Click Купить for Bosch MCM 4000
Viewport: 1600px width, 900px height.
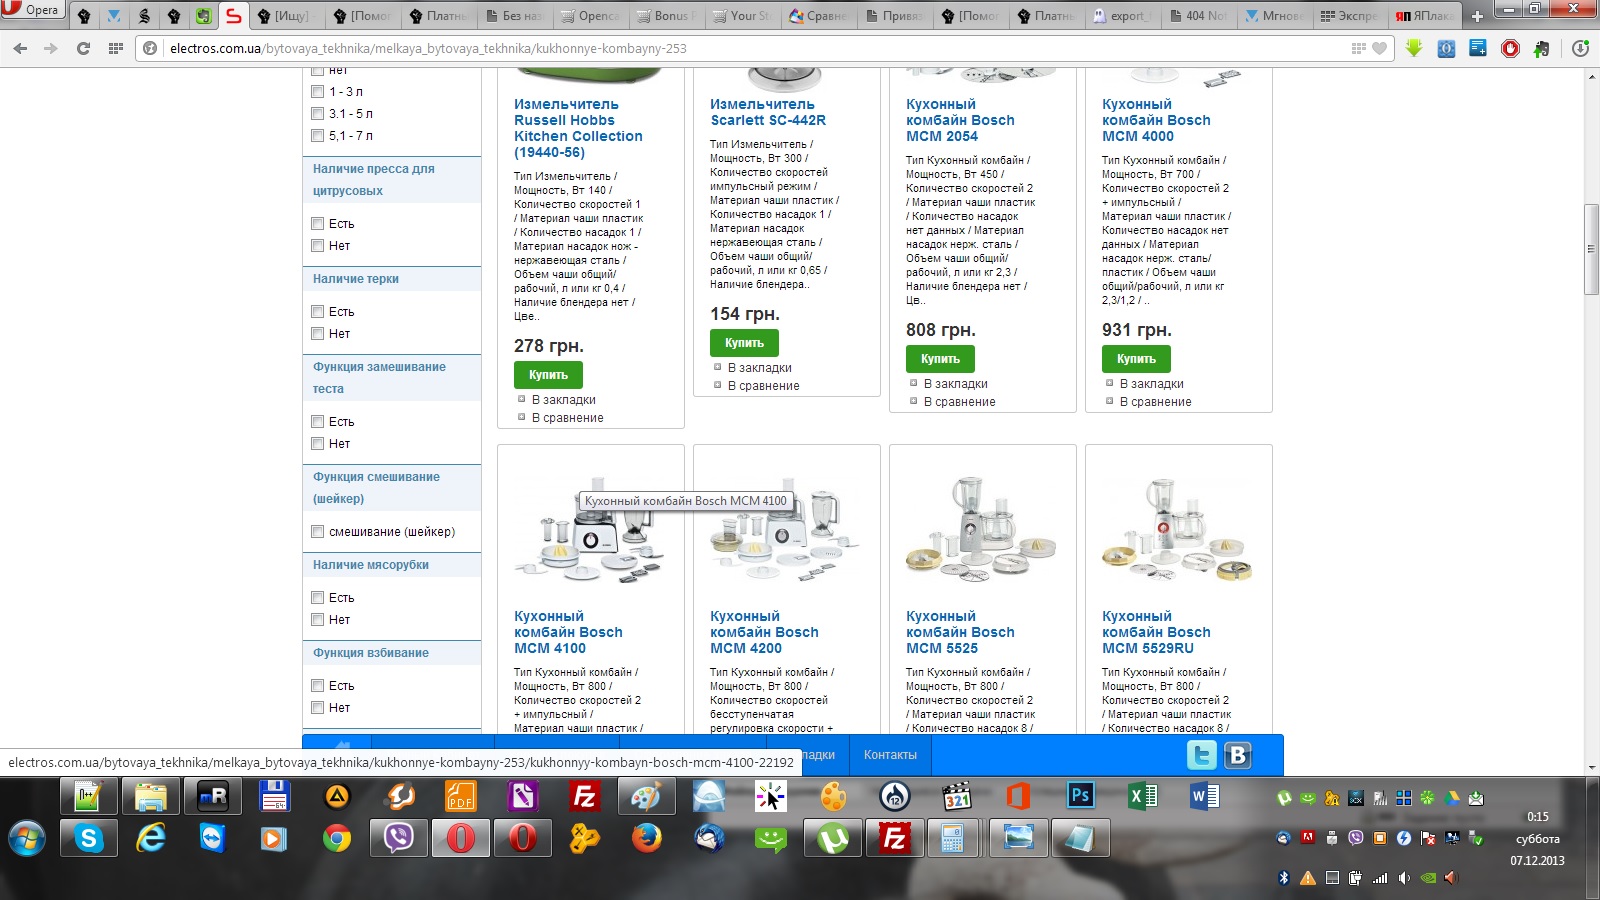tap(1136, 359)
